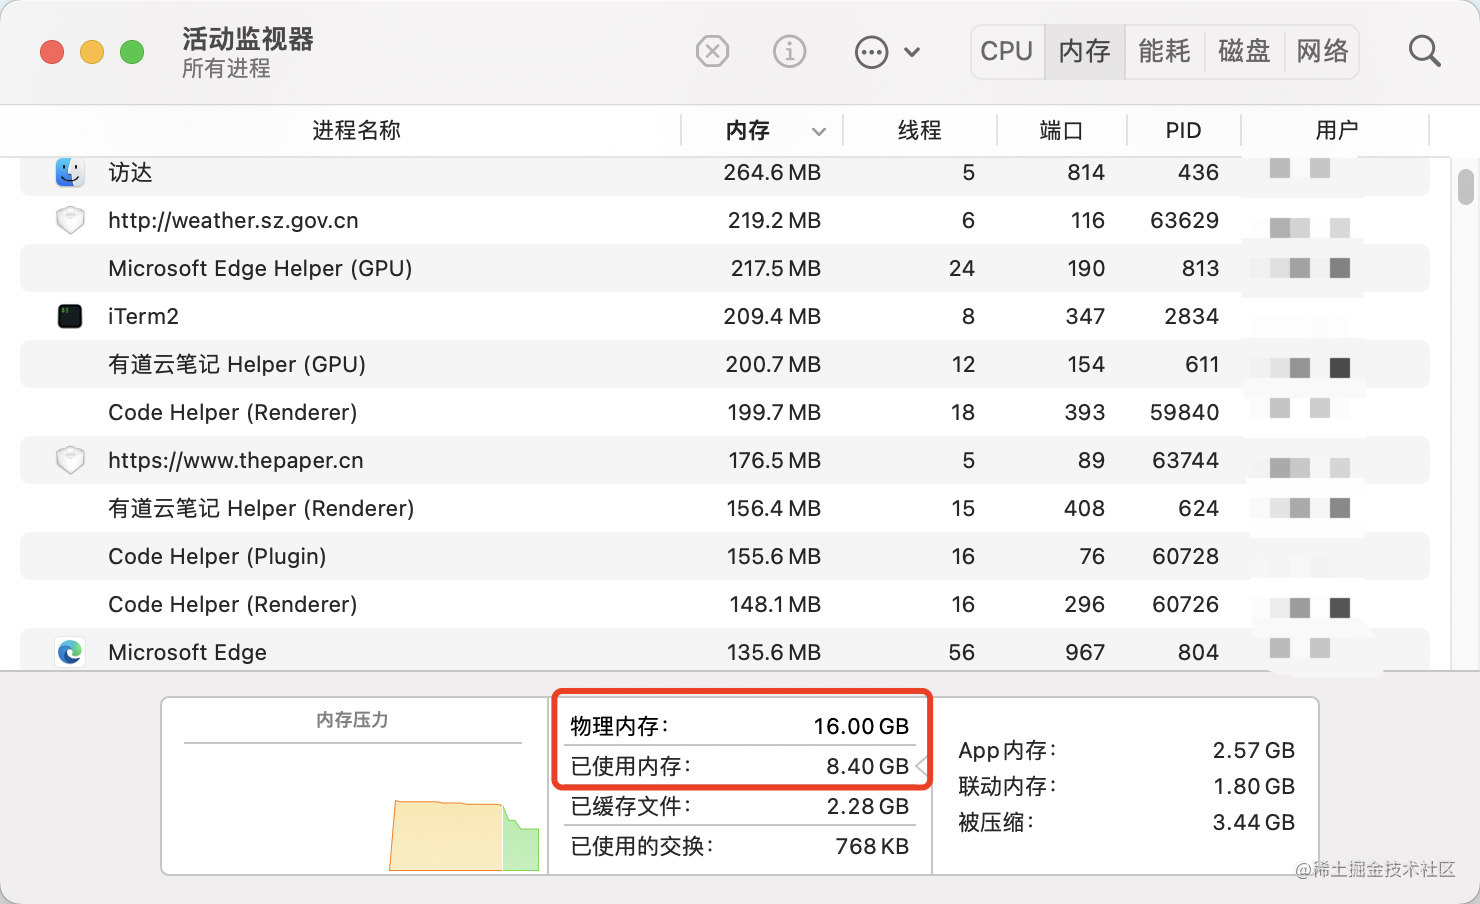
Task: Sort by 进程名称 column header
Action: point(356,130)
